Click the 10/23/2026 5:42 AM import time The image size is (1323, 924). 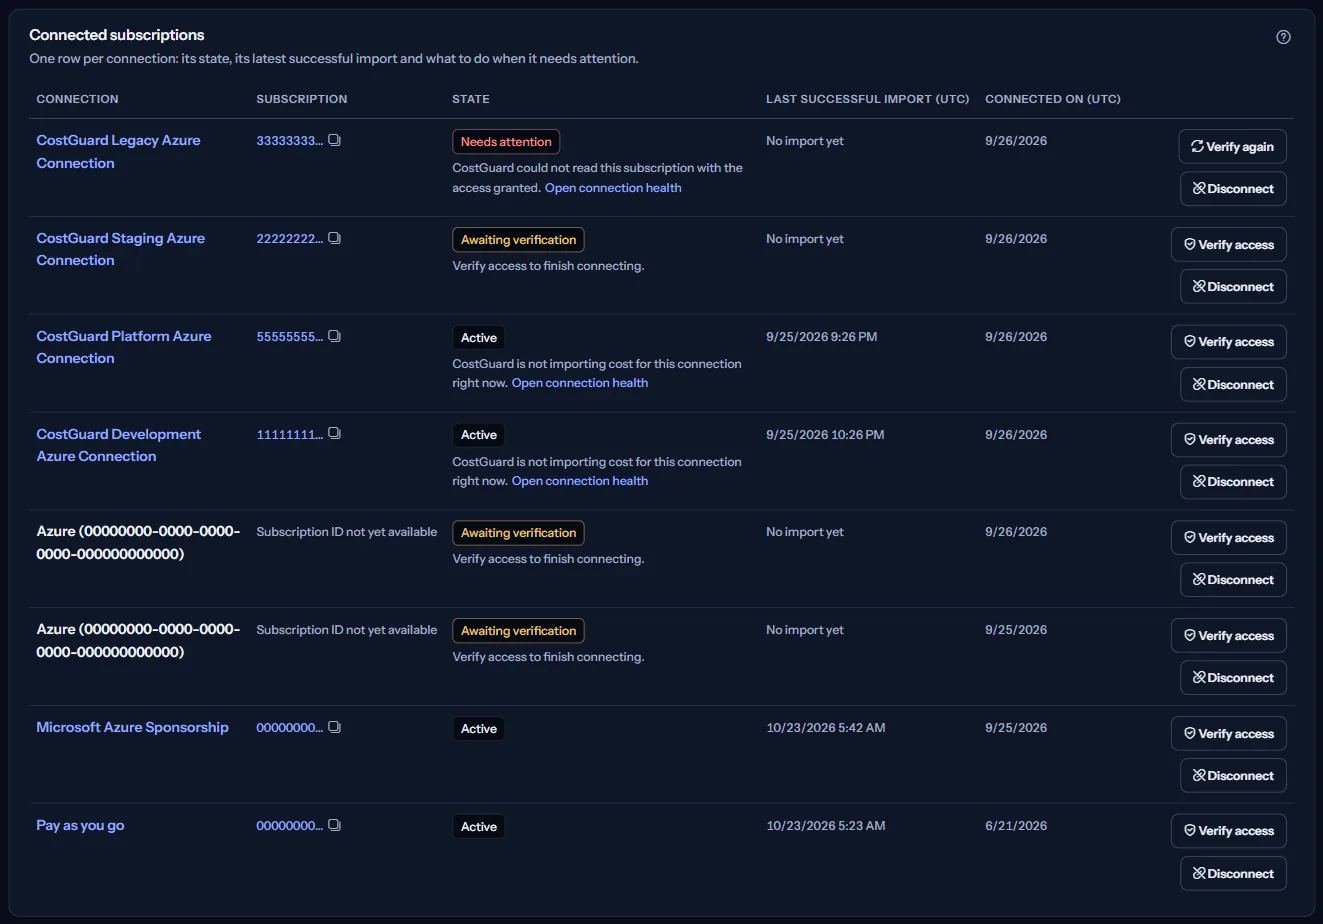click(825, 727)
